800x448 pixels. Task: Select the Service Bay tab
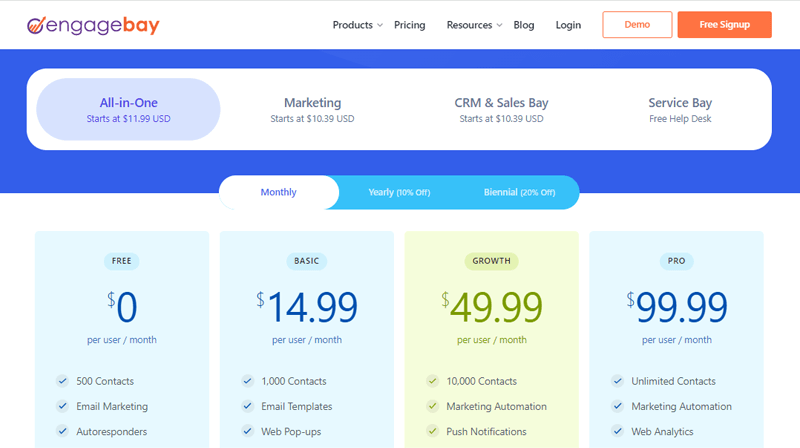(680, 109)
